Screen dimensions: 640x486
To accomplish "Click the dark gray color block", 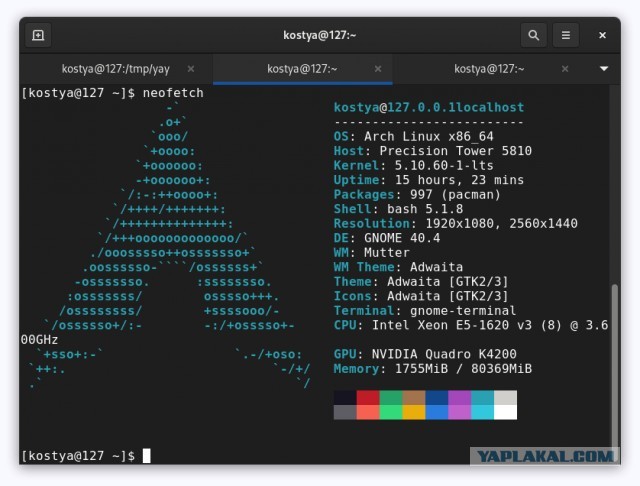I will [345, 412].
